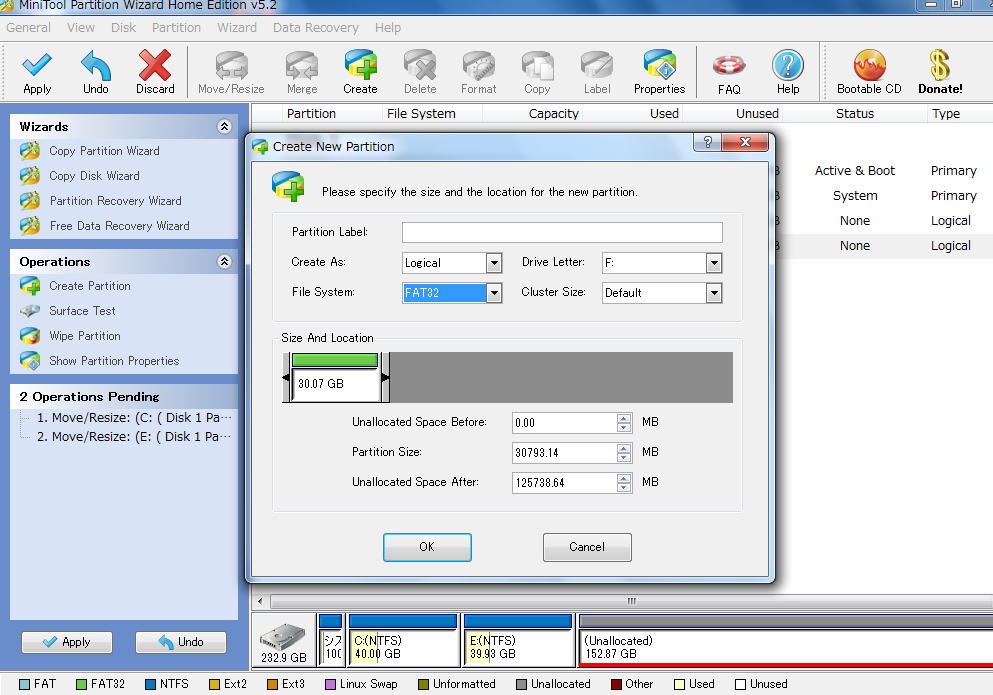
Task: Collapse the Wizards panel
Action: (224, 126)
